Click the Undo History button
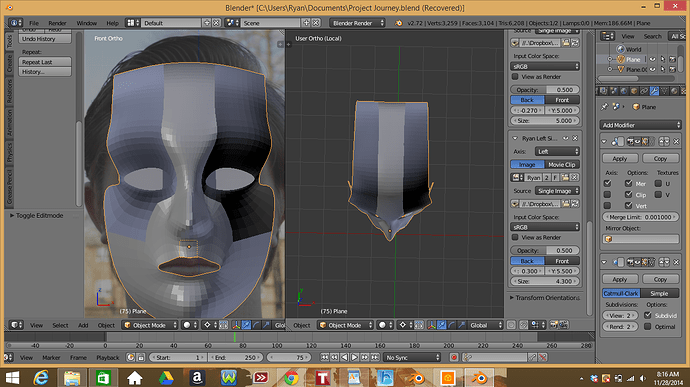The image size is (690, 387). click(45, 39)
